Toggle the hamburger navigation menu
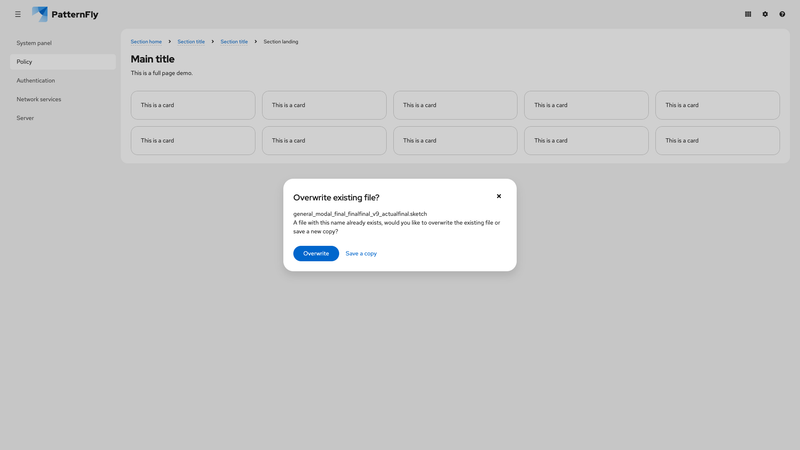 (x=18, y=14)
